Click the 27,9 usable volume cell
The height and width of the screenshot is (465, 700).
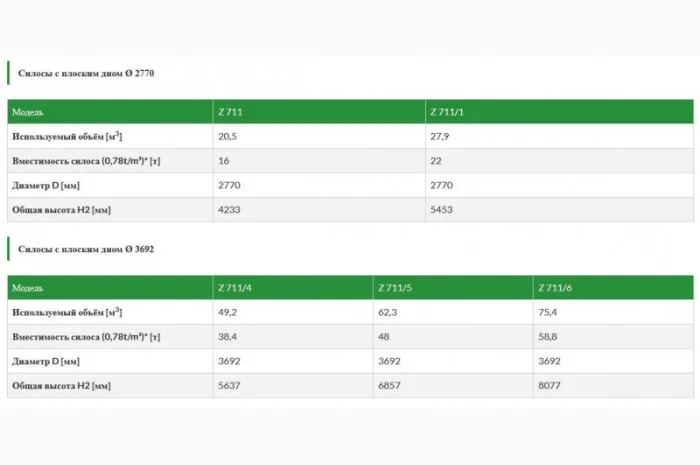coord(440,136)
